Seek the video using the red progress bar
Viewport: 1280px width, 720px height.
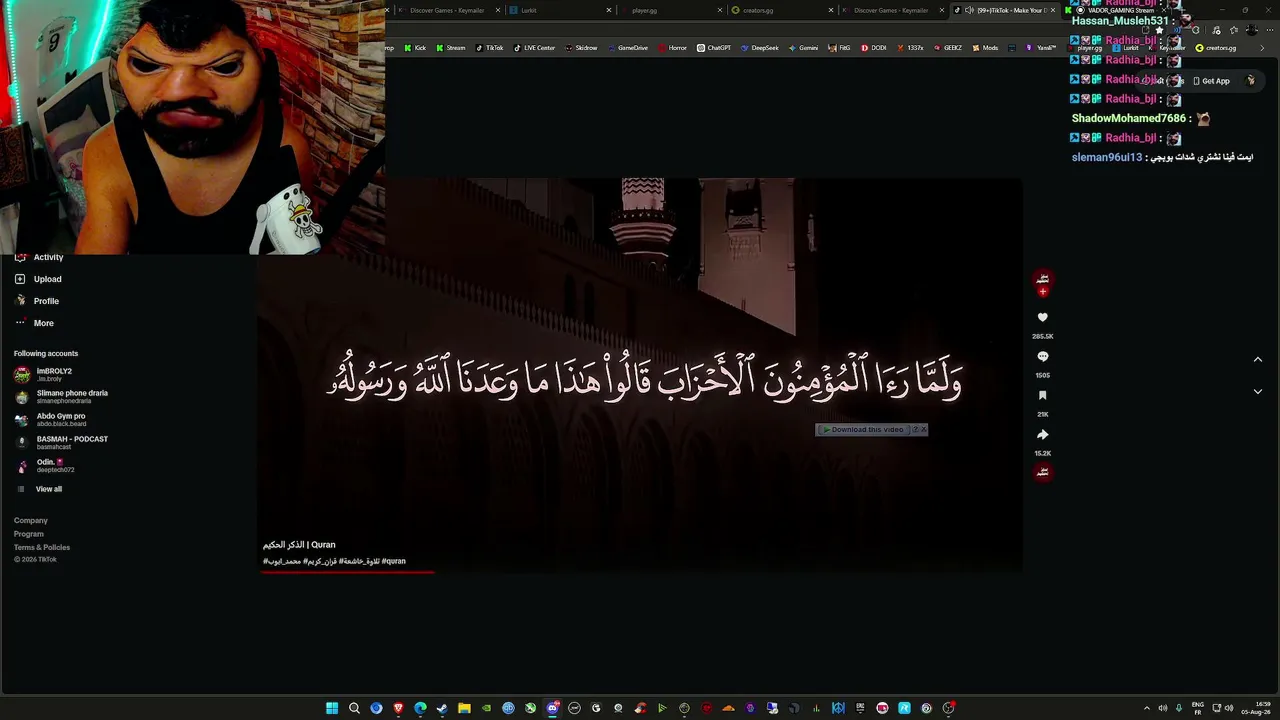(348, 573)
